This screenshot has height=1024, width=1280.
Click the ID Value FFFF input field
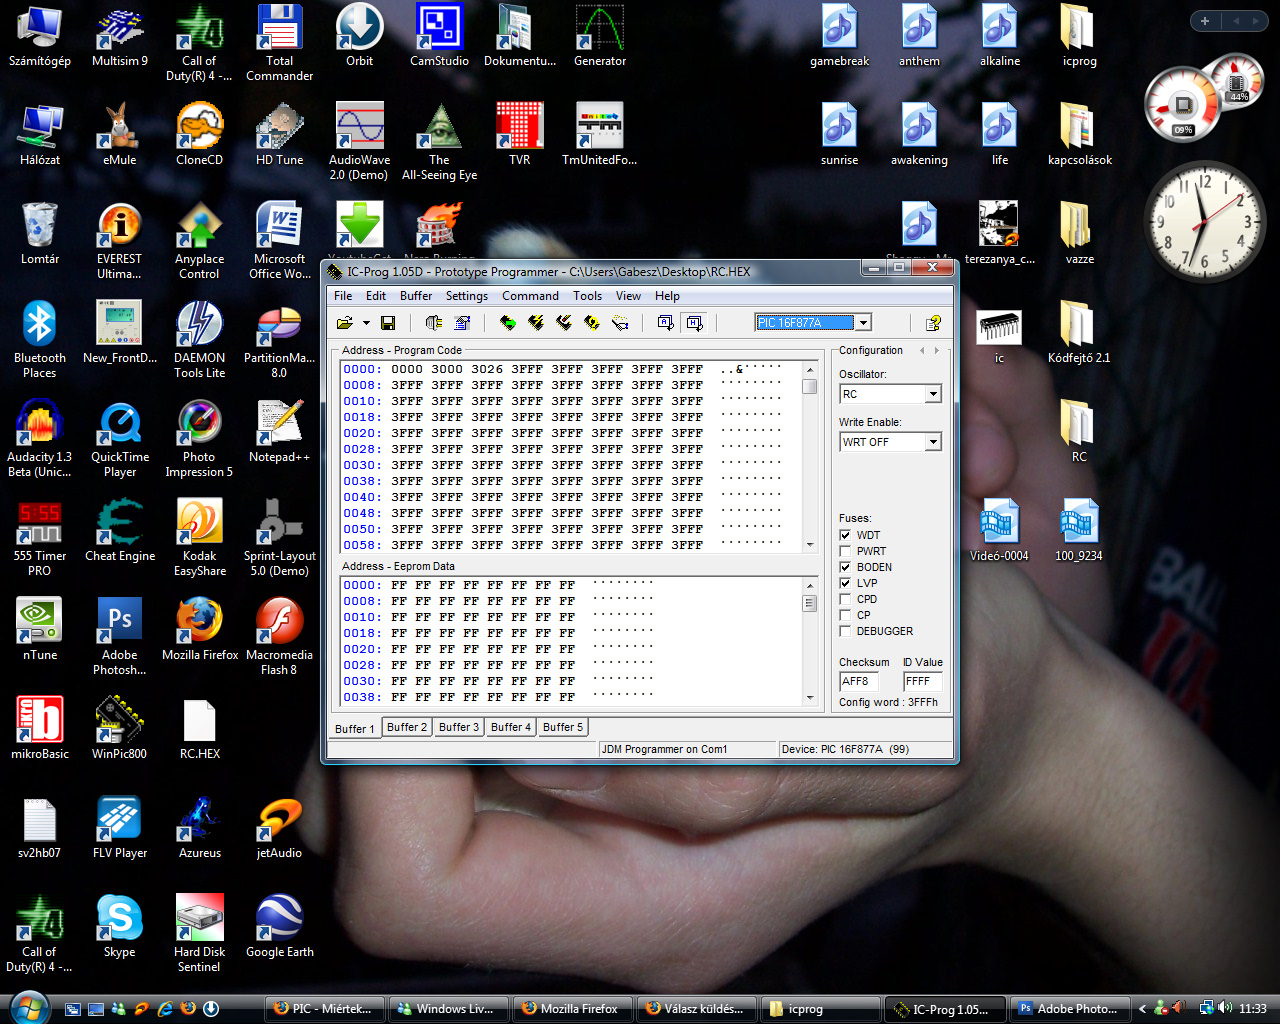pos(922,681)
